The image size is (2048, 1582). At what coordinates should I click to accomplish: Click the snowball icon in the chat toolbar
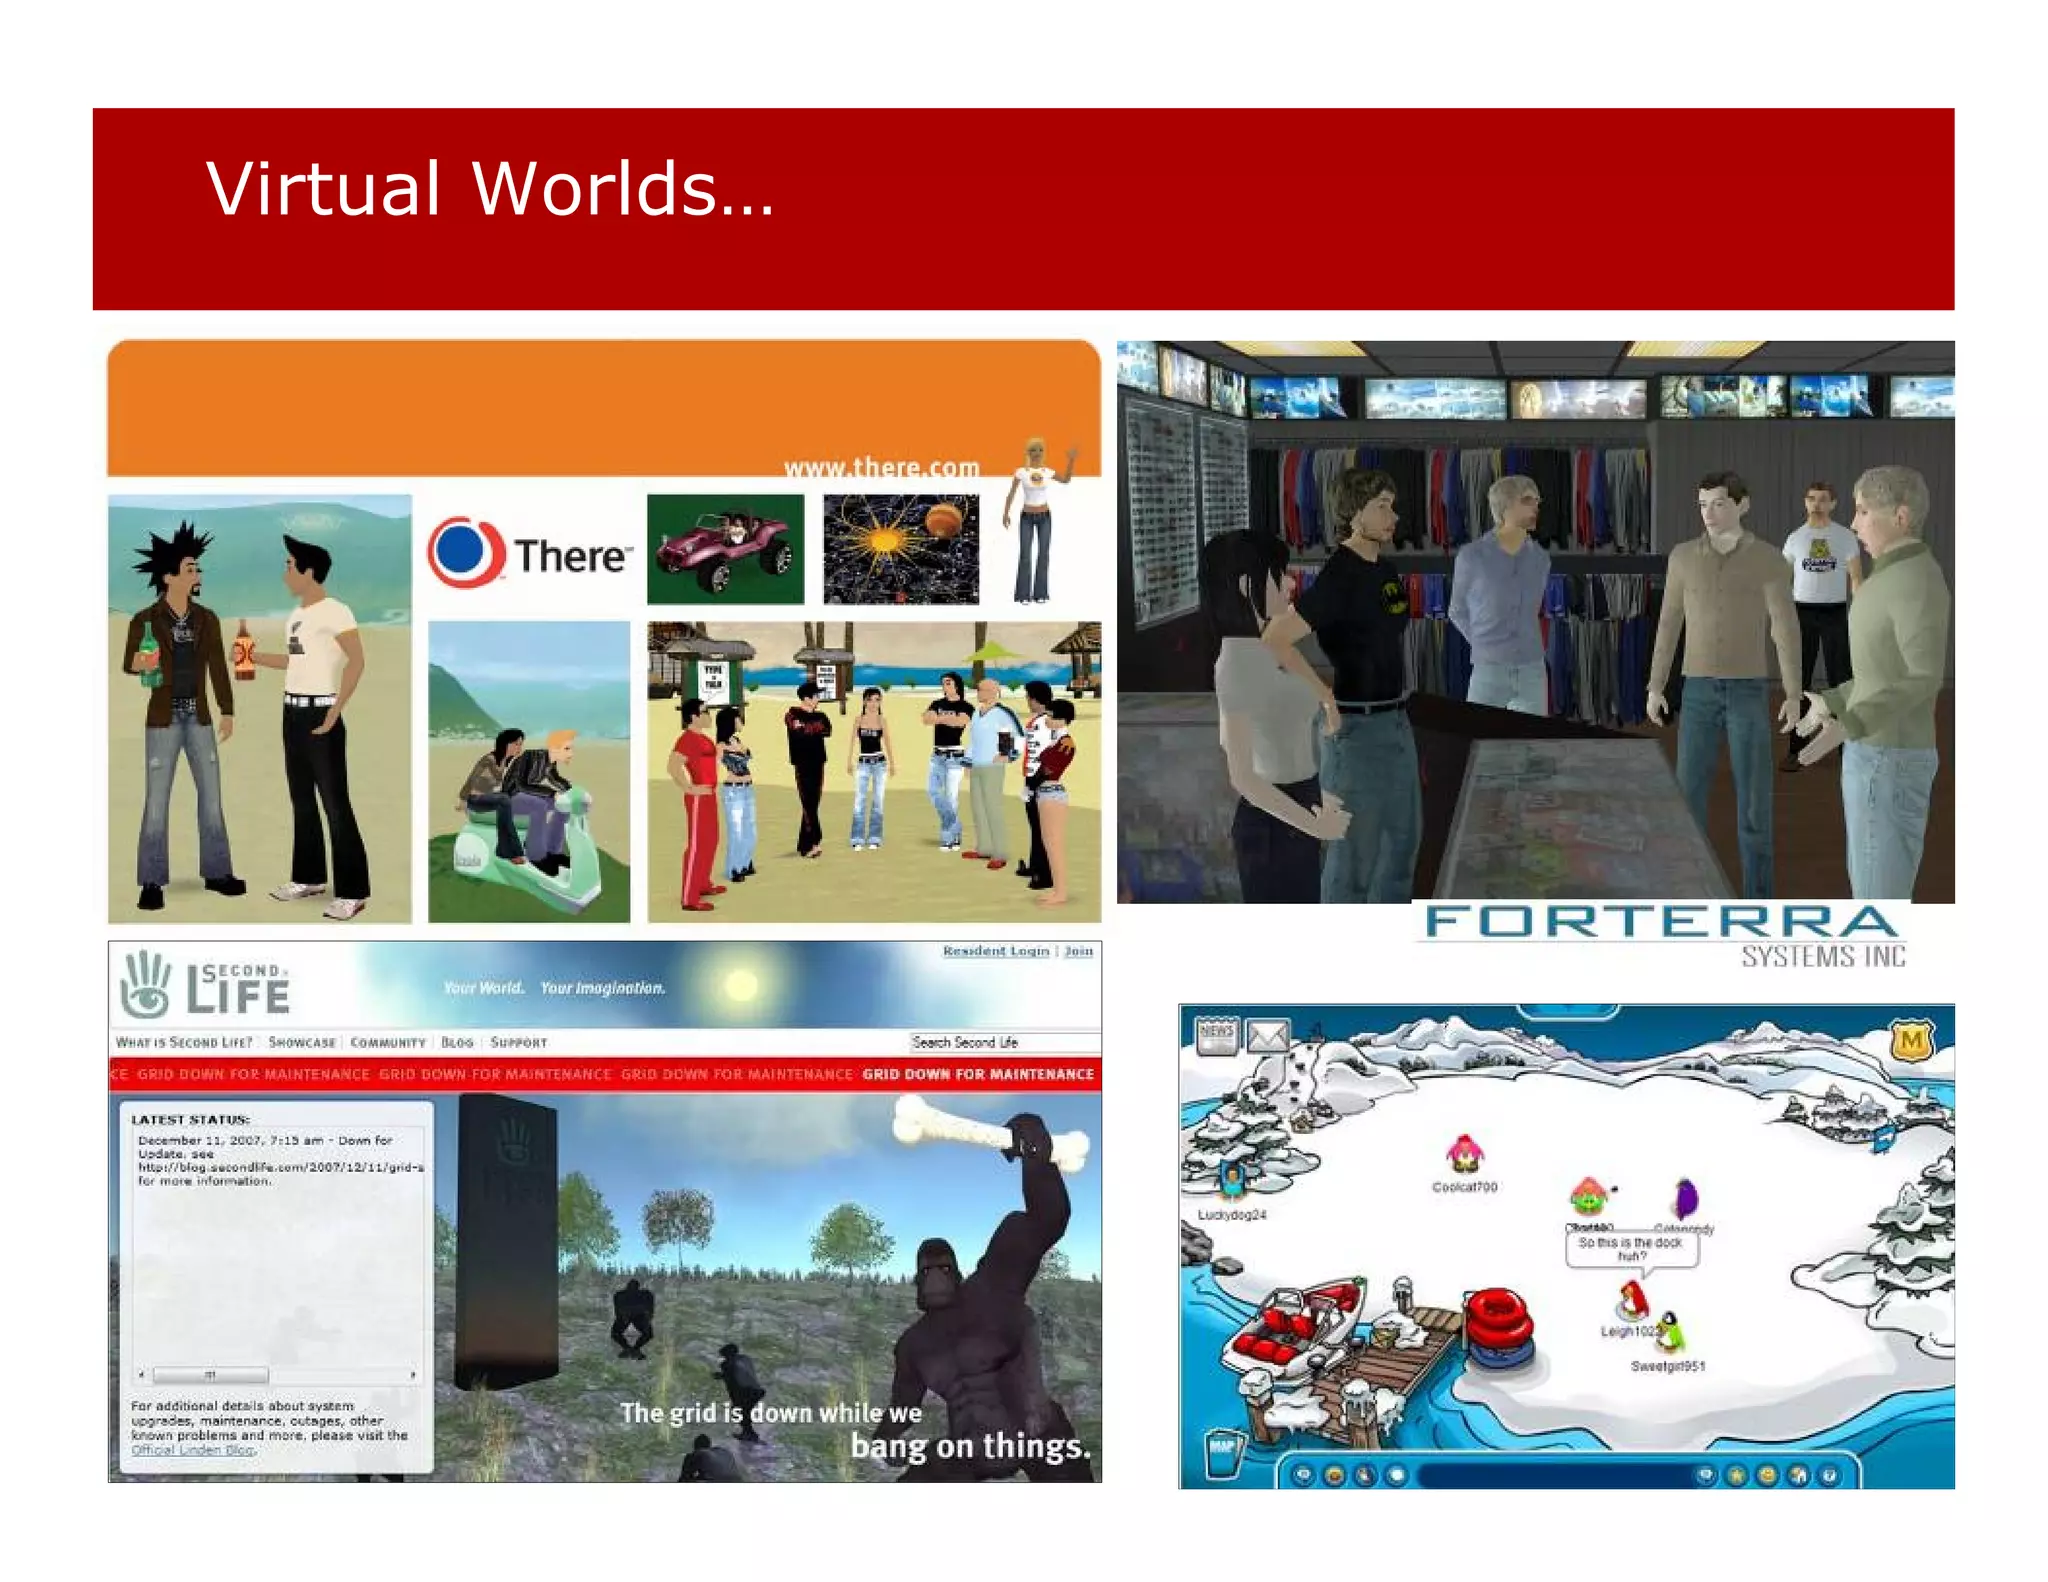click(1397, 1474)
